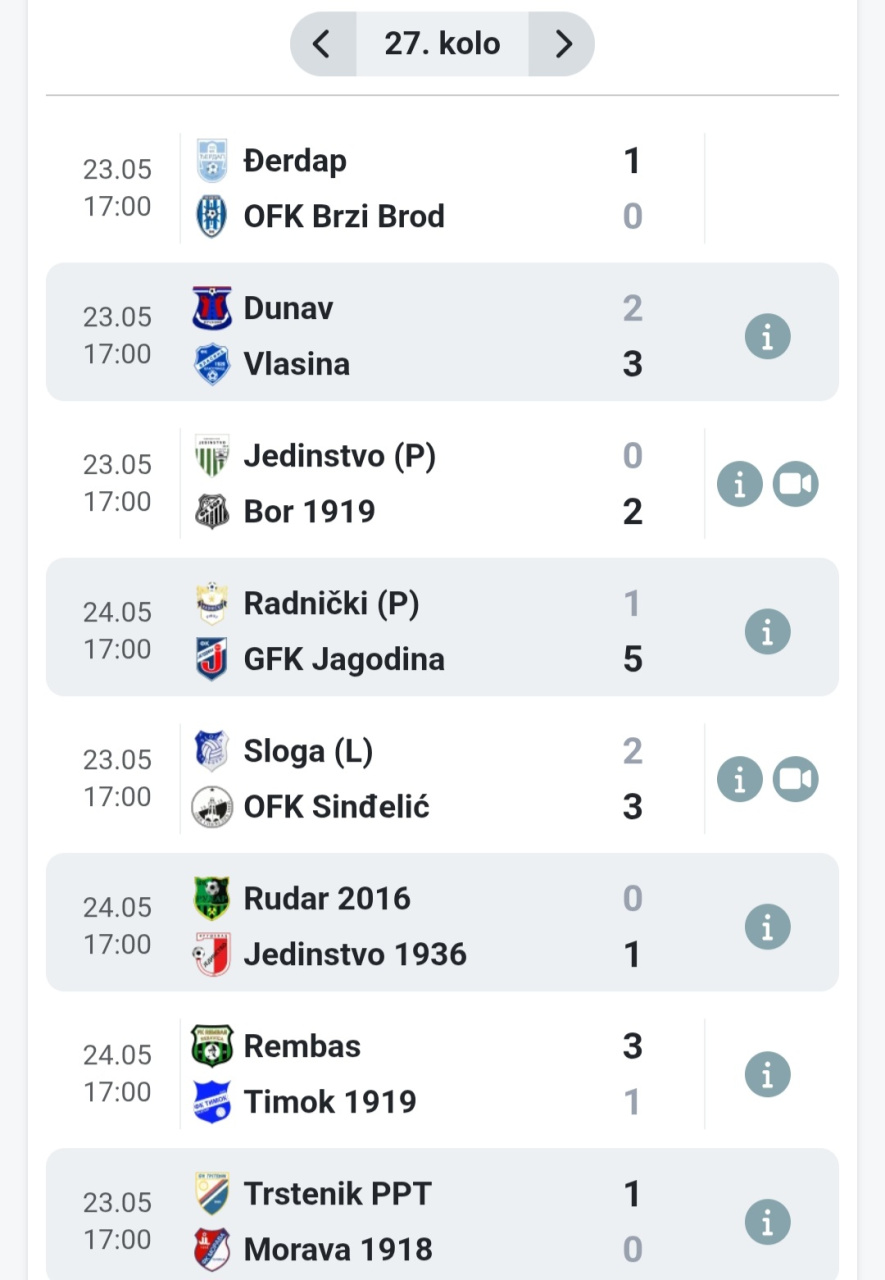Open the Jedinstvo 1936 team link
The width and height of the screenshot is (885, 1280).
355,954
